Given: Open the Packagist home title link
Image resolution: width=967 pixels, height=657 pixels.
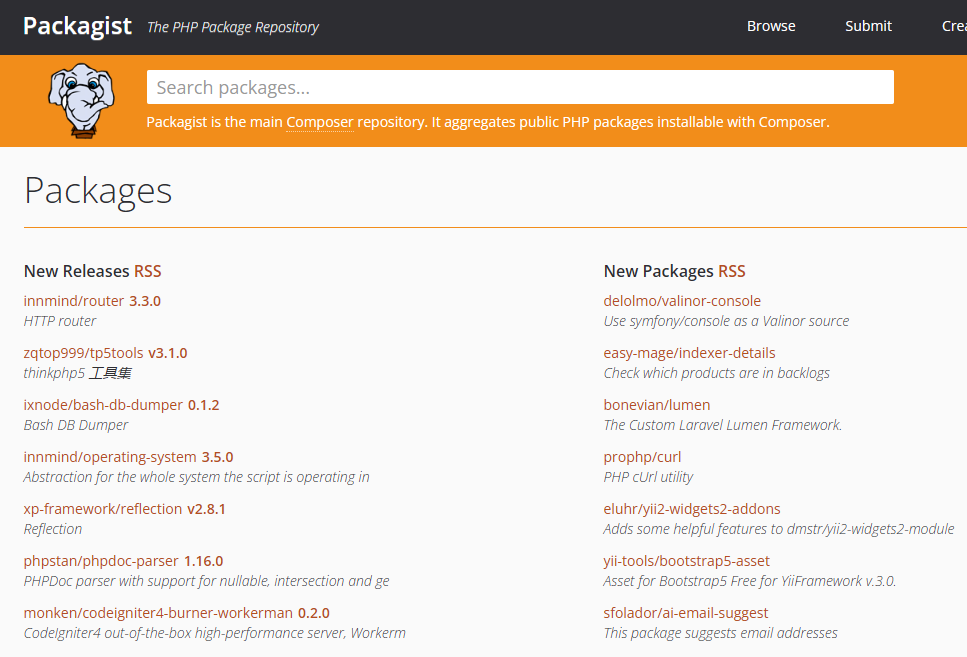Looking at the screenshot, I should point(77,26).
